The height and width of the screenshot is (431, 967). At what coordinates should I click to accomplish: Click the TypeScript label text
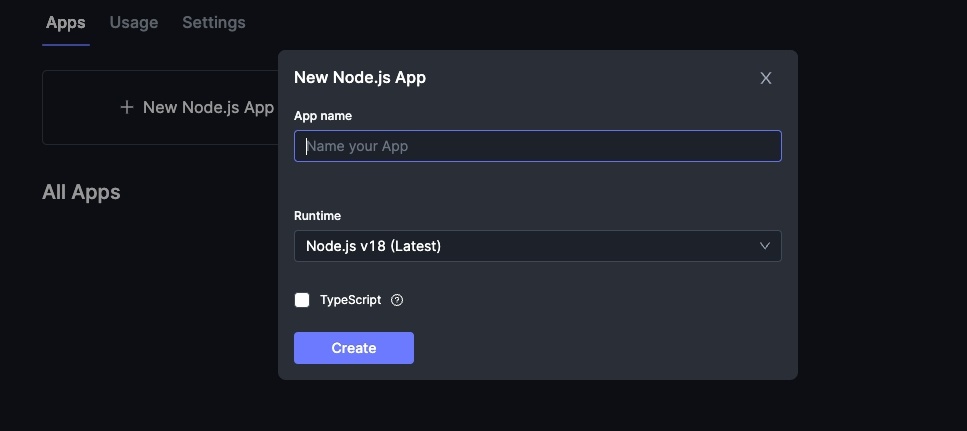pyautogui.click(x=350, y=300)
